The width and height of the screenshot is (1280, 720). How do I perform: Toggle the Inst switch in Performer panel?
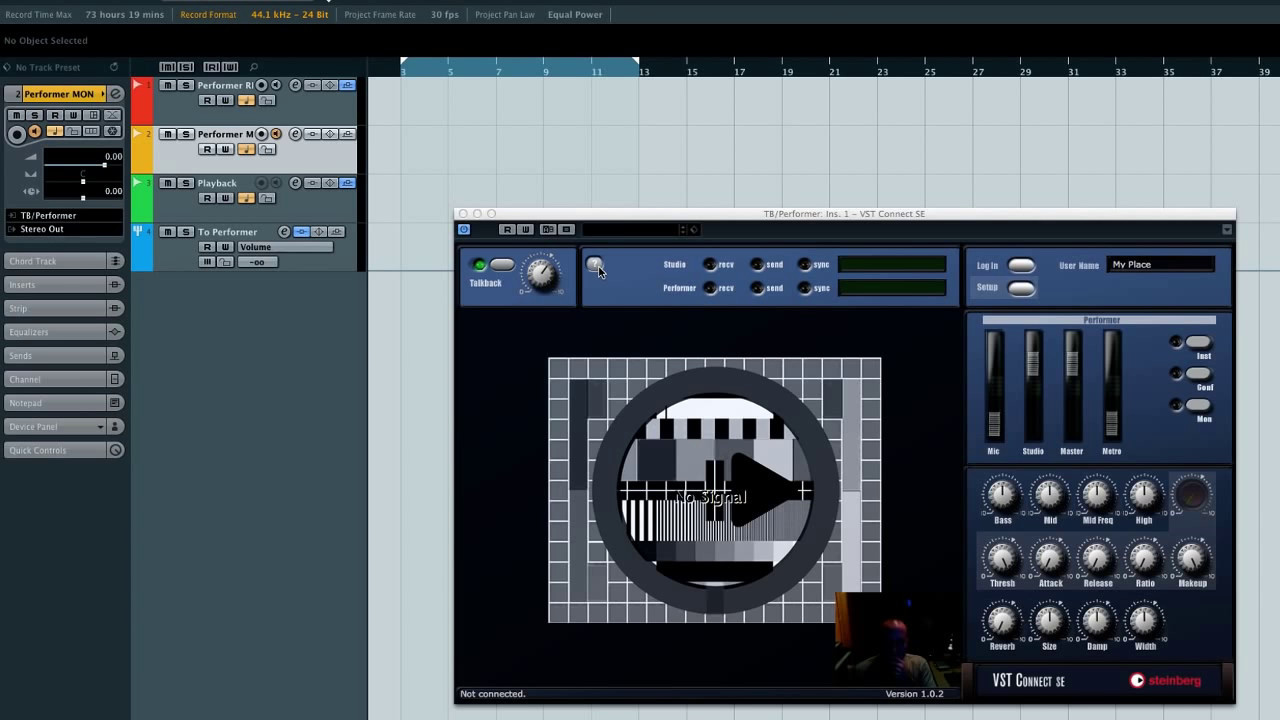click(1198, 342)
